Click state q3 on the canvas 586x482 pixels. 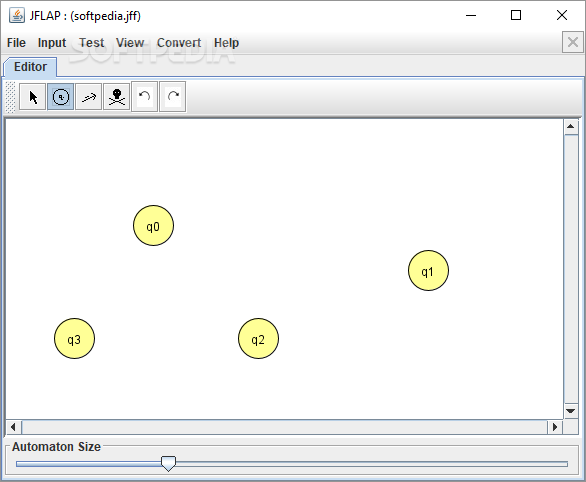[74, 339]
